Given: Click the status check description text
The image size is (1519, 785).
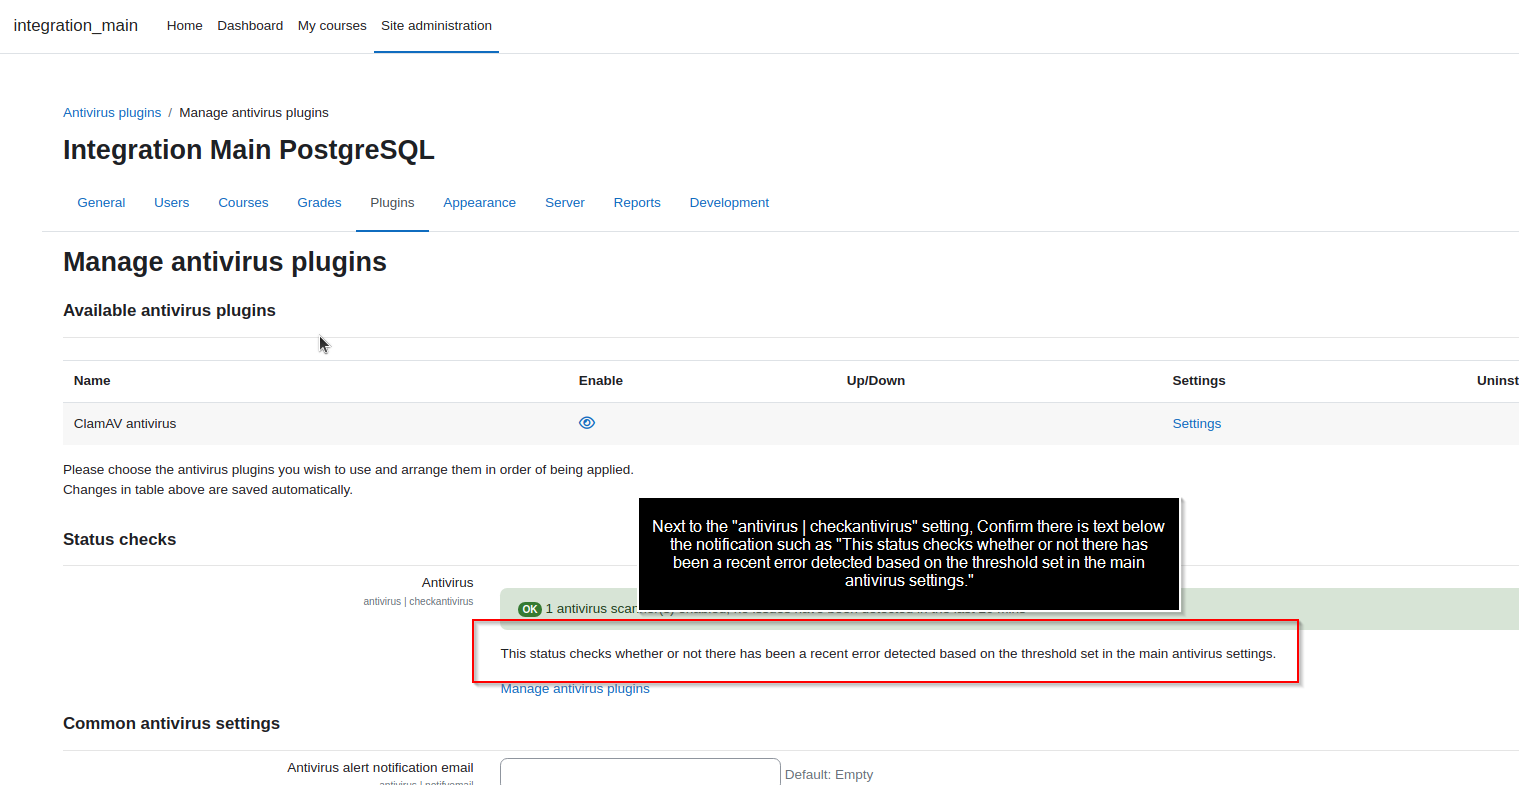Looking at the screenshot, I should click(x=888, y=654).
